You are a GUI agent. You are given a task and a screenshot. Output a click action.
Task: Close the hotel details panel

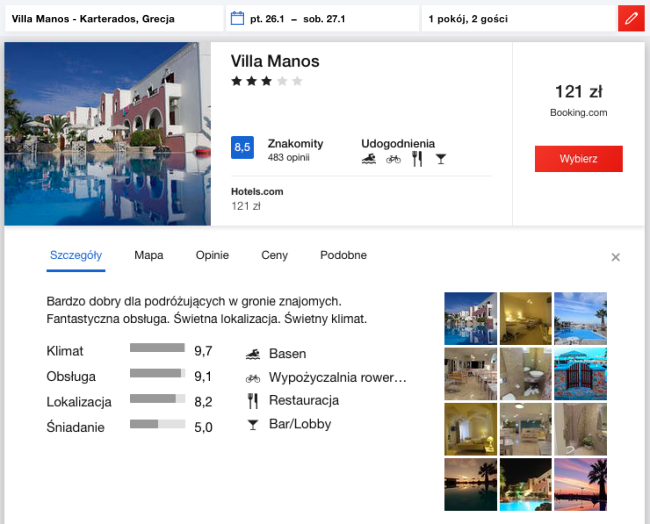click(616, 257)
